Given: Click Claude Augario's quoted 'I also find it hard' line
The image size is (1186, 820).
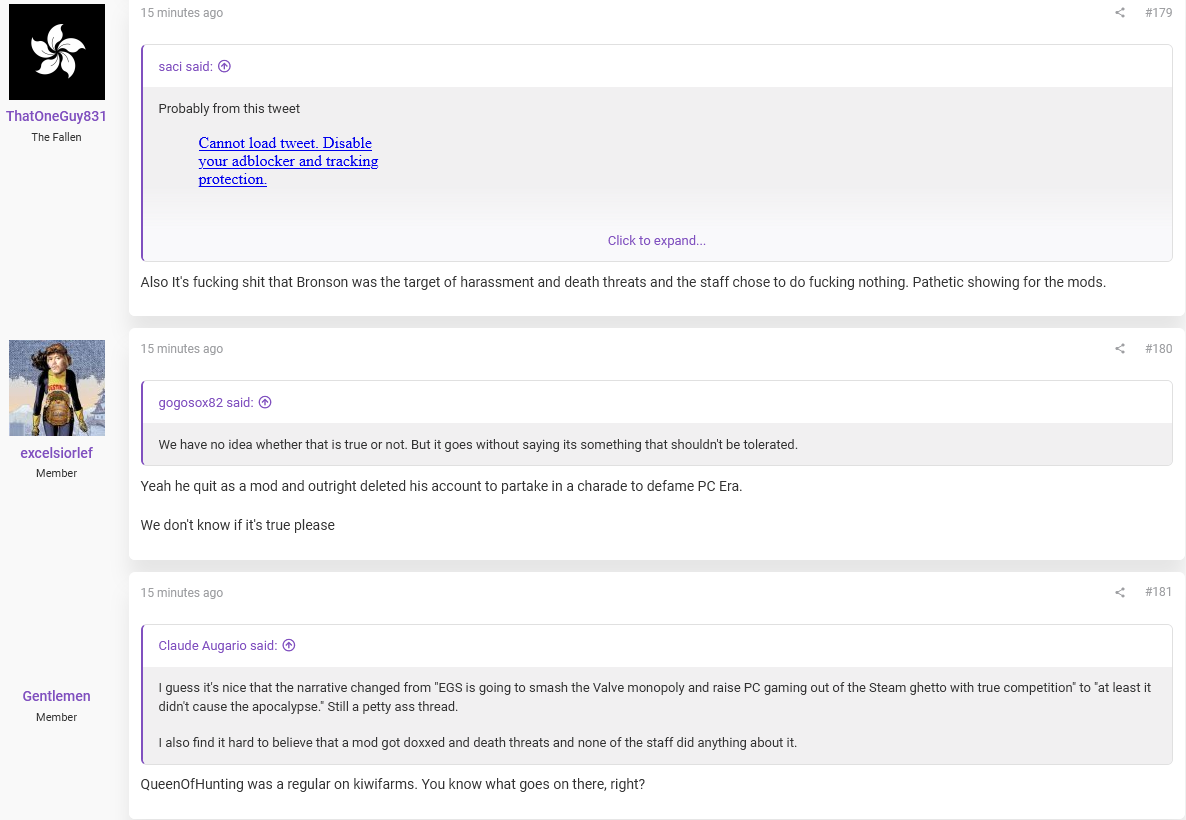Looking at the screenshot, I should tap(477, 742).
